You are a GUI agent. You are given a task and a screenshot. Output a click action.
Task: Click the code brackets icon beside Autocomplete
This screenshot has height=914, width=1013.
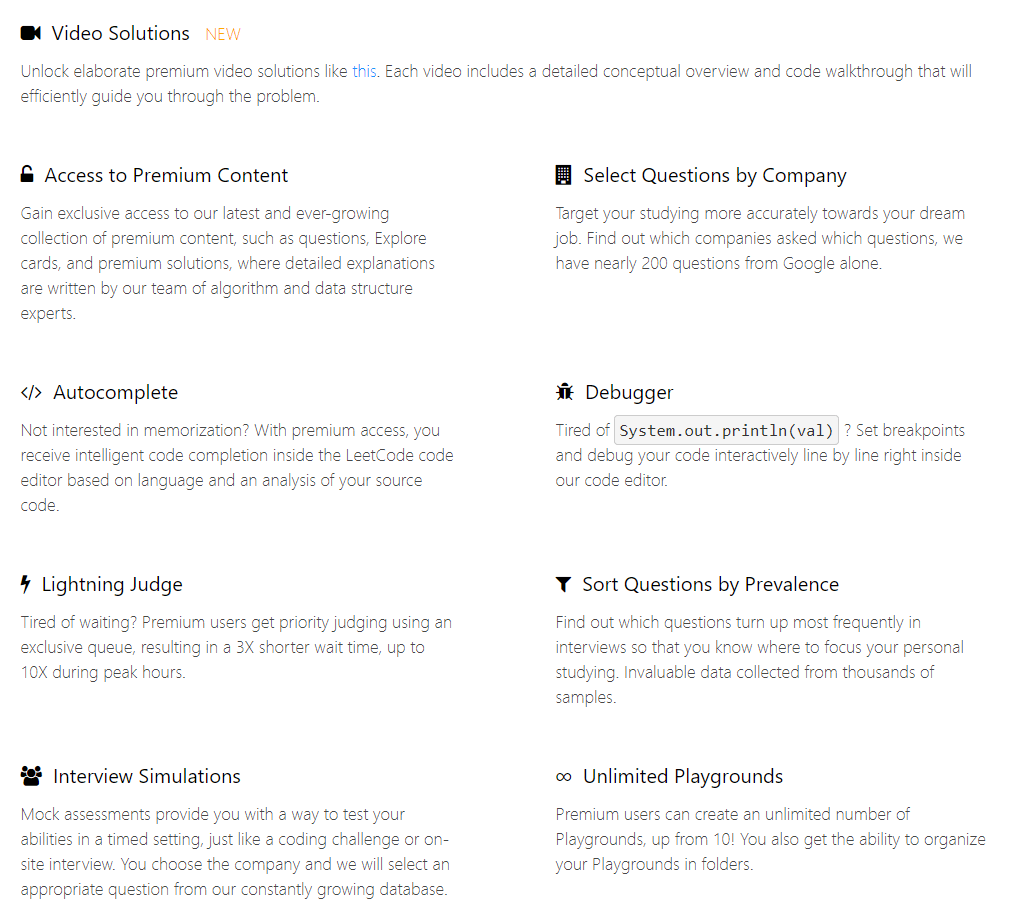coord(31,392)
